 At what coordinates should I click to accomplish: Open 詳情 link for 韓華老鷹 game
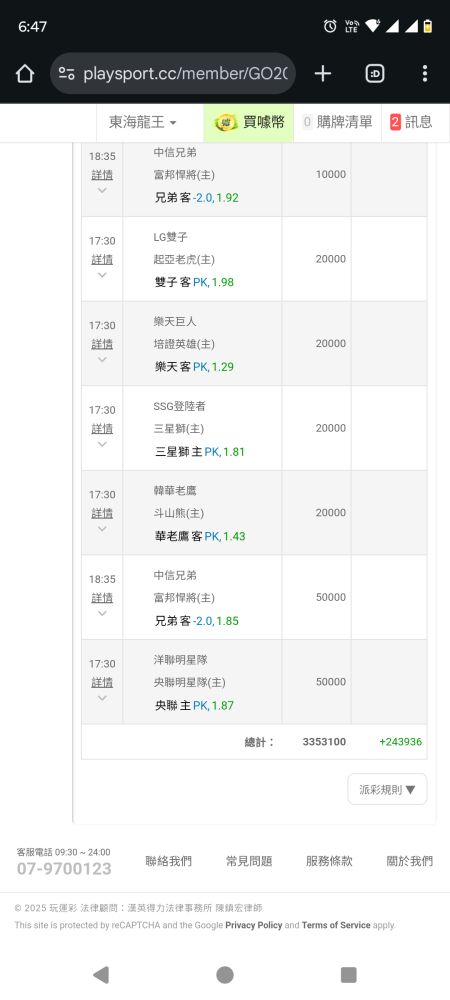click(x=102, y=513)
